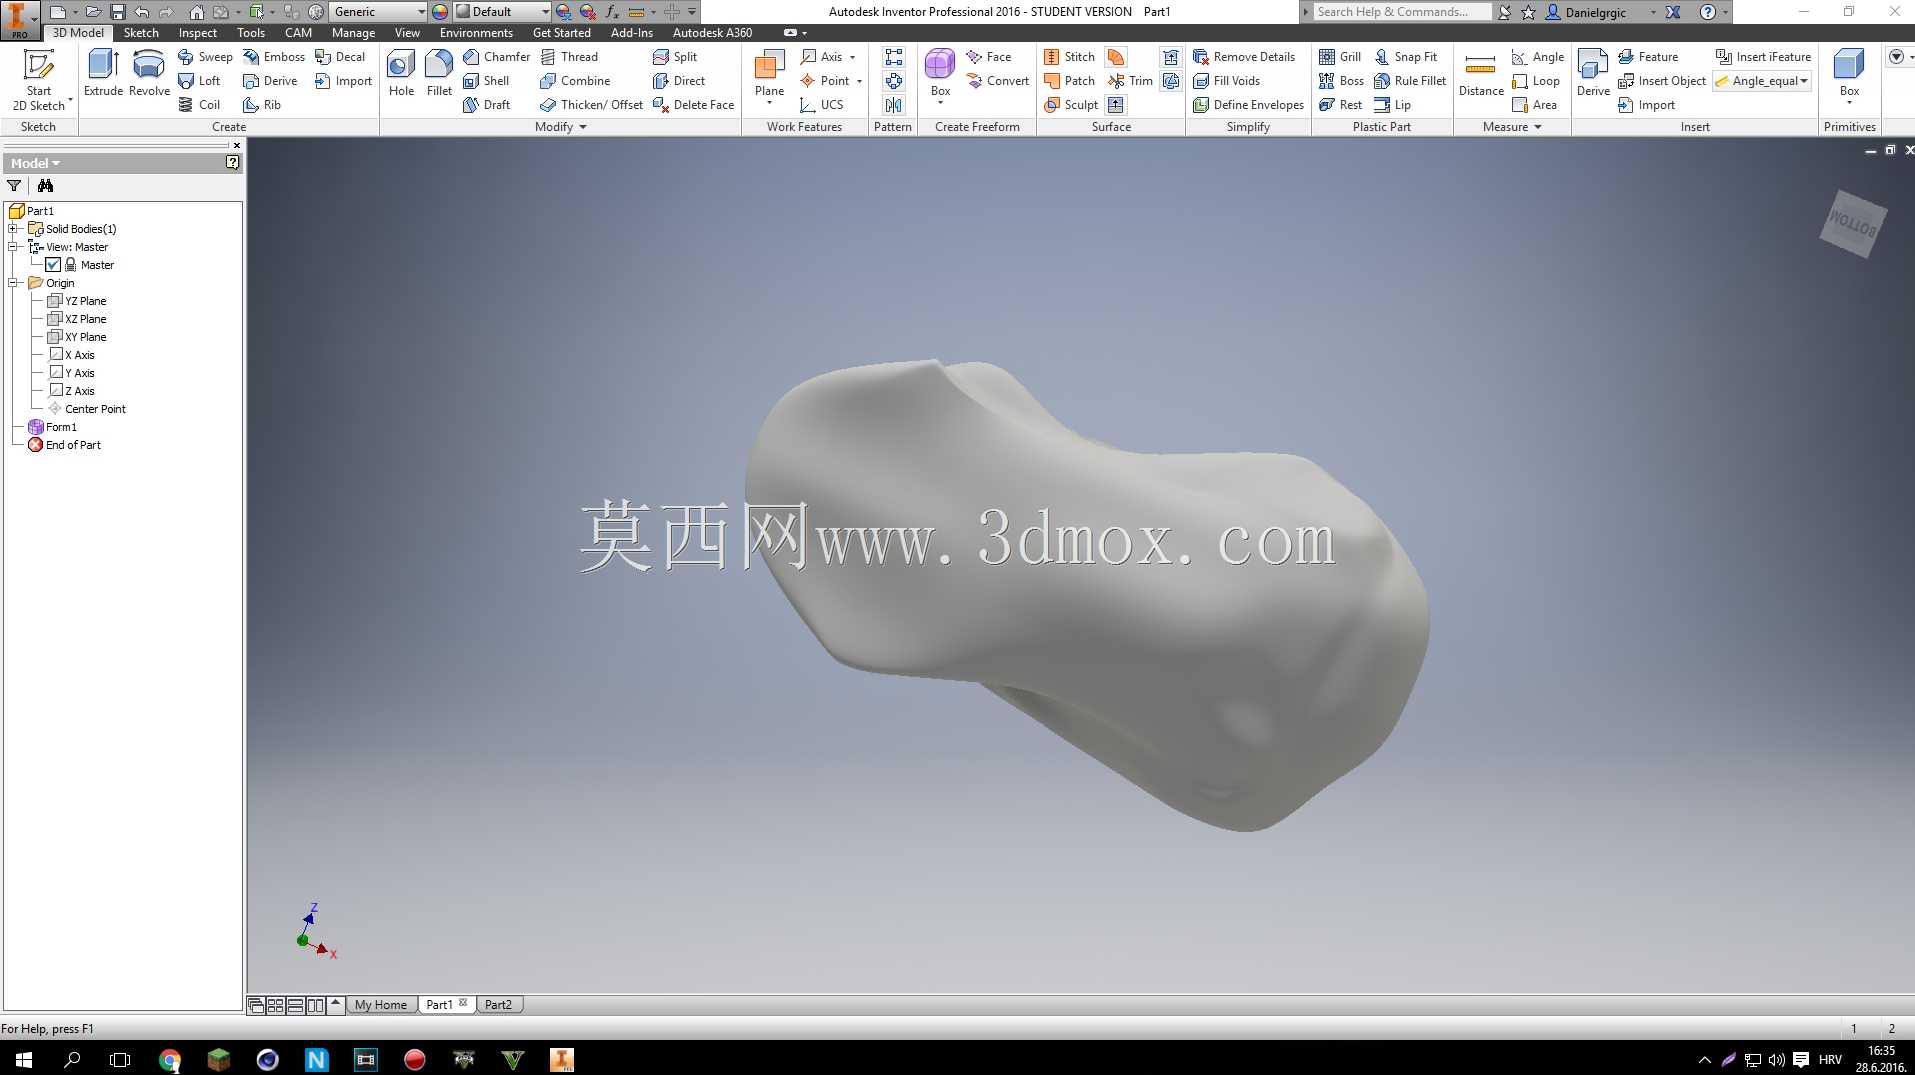This screenshot has height=1075, width=1915.
Task: Click the Hole tool
Action: 401,73
